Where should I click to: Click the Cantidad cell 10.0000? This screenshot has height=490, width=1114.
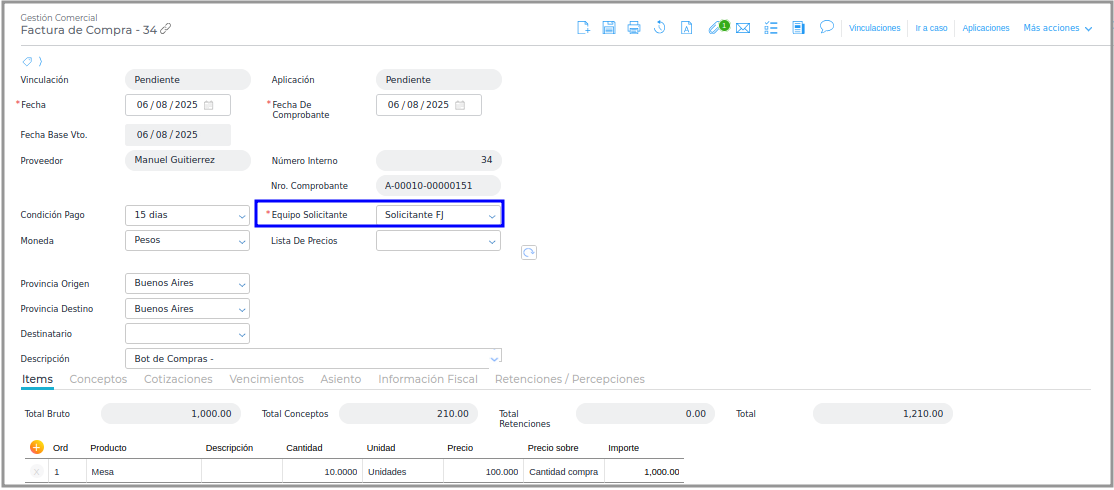click(323, 472)
